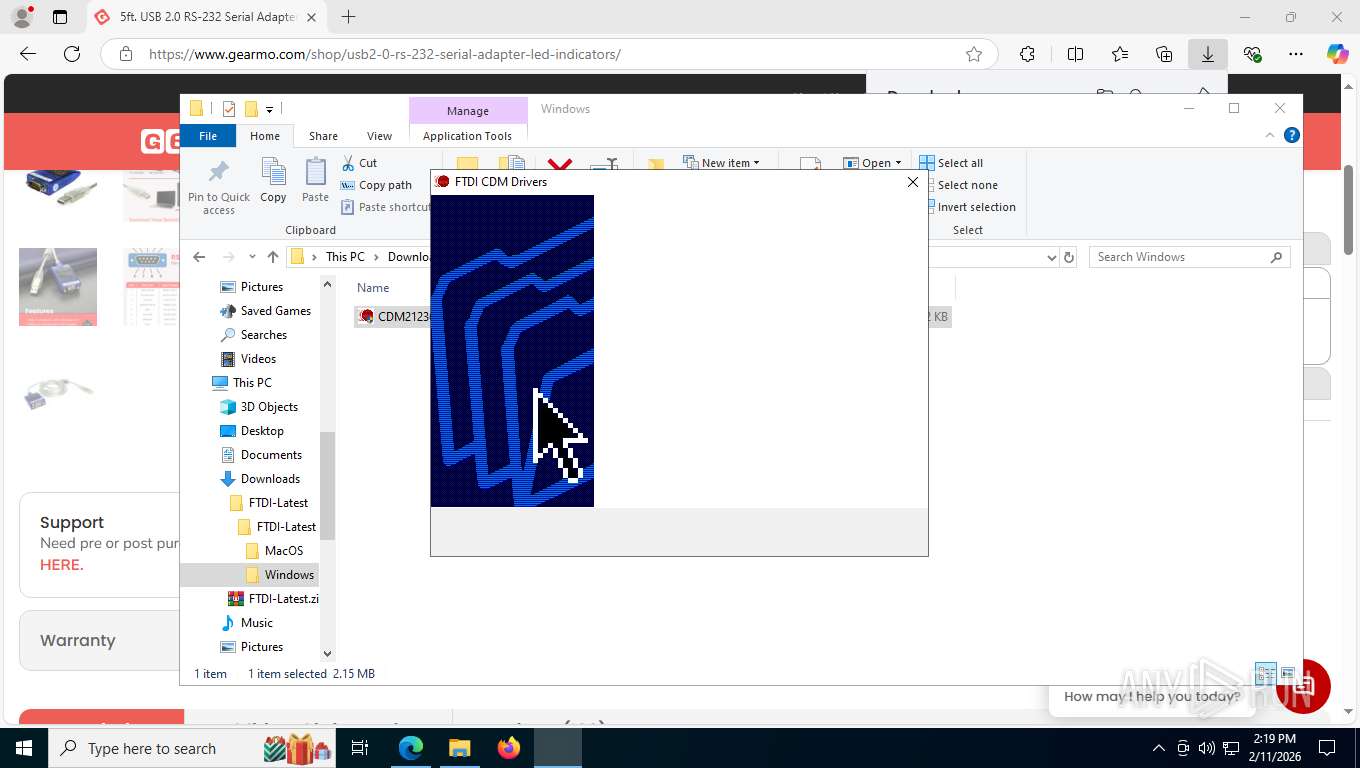
Task: Open Windows Start menu
Action: click(x=24, y=748)
